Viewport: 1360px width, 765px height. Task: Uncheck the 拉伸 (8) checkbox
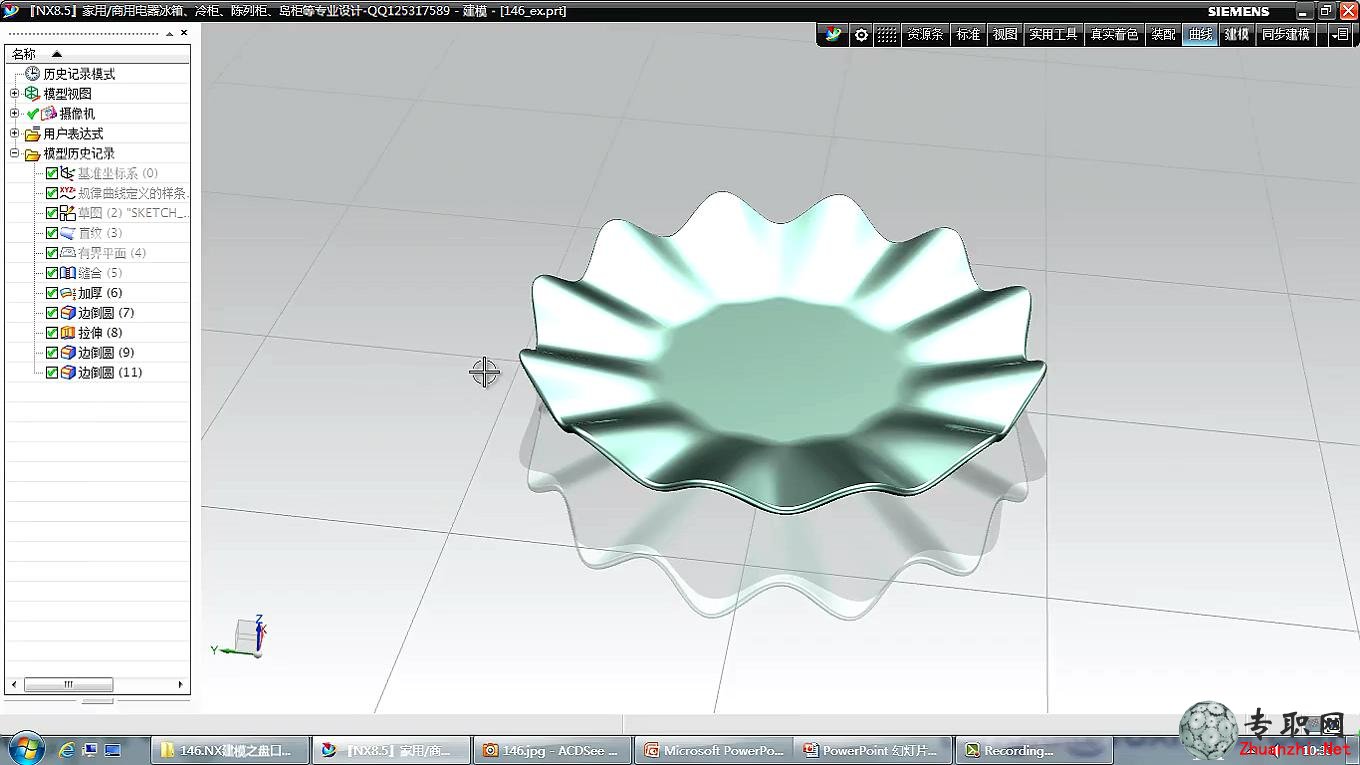pos(52,333)
